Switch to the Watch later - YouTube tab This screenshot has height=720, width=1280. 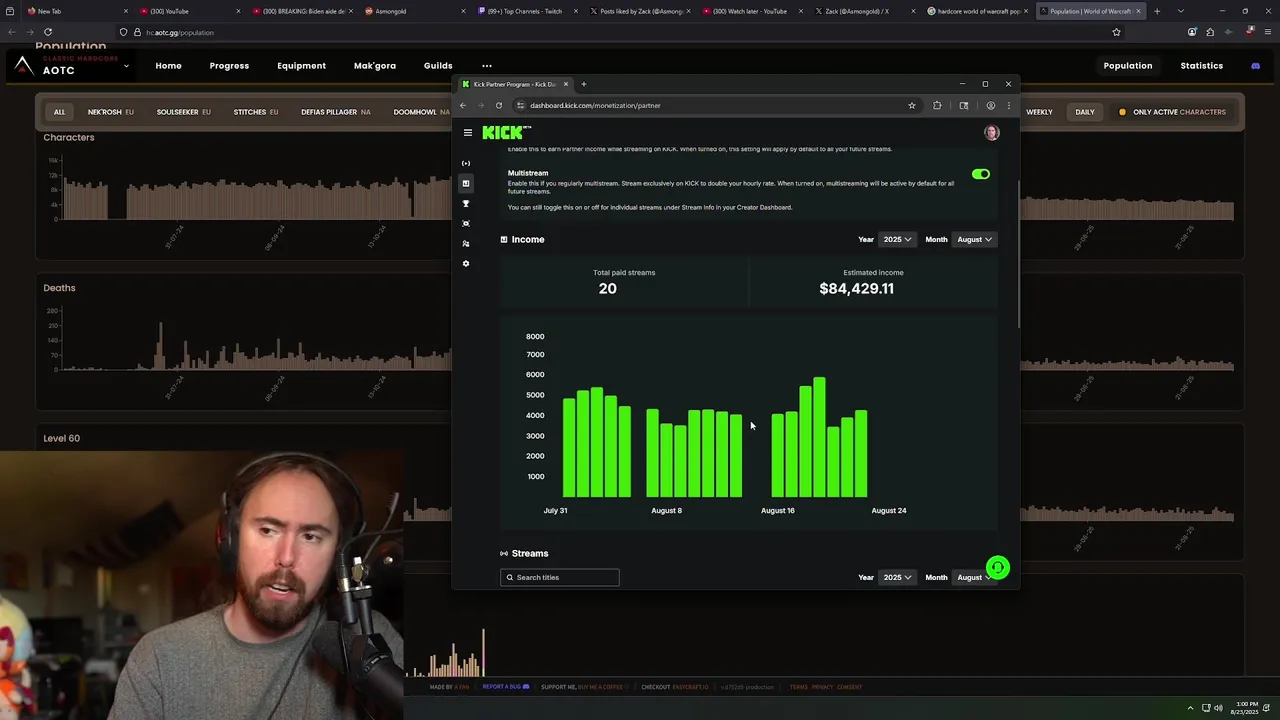[753, 11]
